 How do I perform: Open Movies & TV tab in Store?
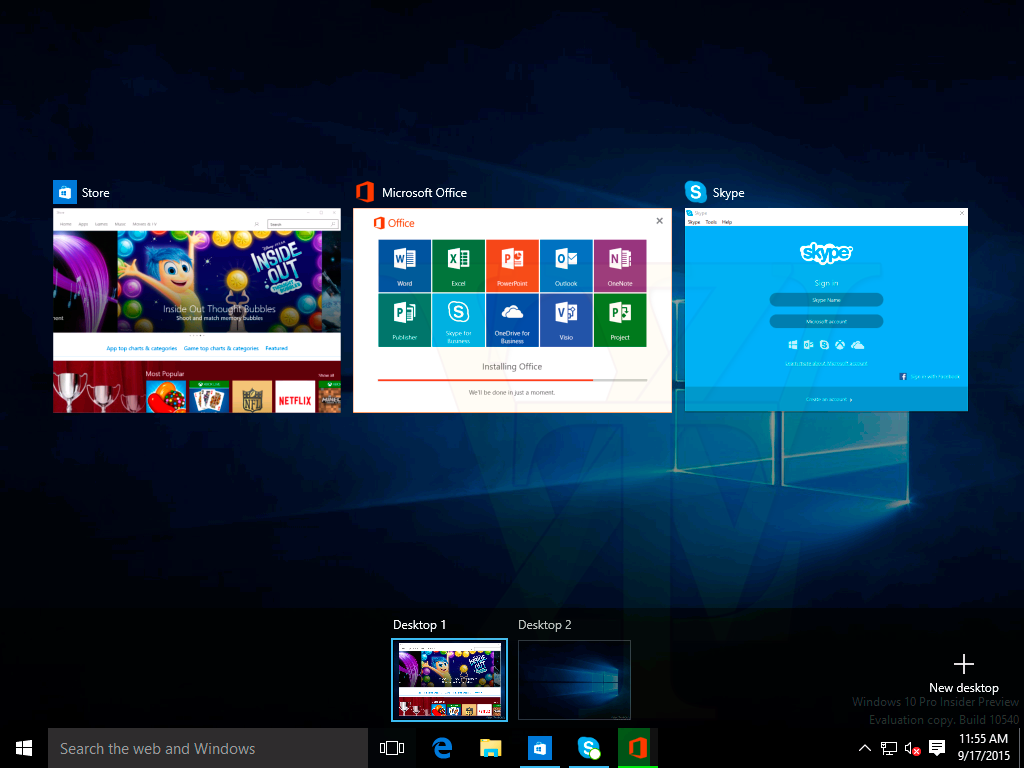click(x=144, y=224)
